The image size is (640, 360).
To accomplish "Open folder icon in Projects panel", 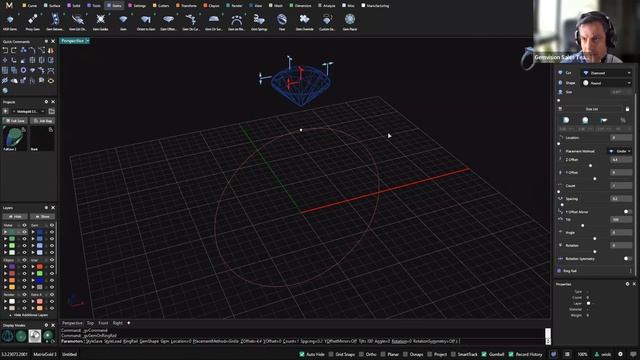I will 51,111.
